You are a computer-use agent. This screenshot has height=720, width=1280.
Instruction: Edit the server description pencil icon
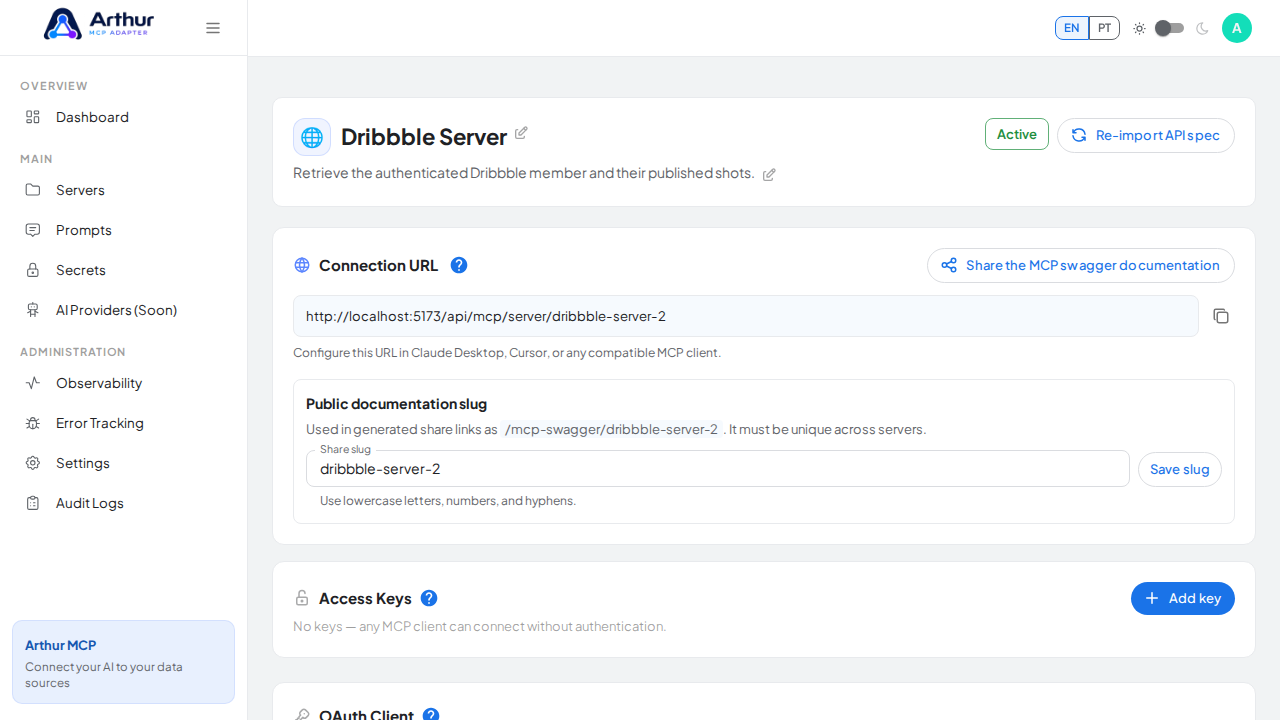pos(769,175)
